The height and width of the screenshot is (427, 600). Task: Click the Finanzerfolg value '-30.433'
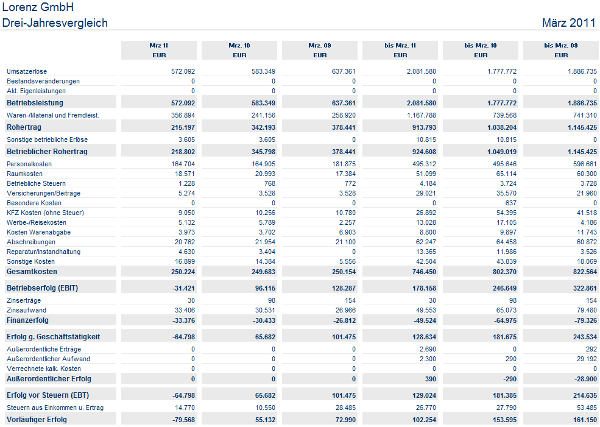point(262,321)
